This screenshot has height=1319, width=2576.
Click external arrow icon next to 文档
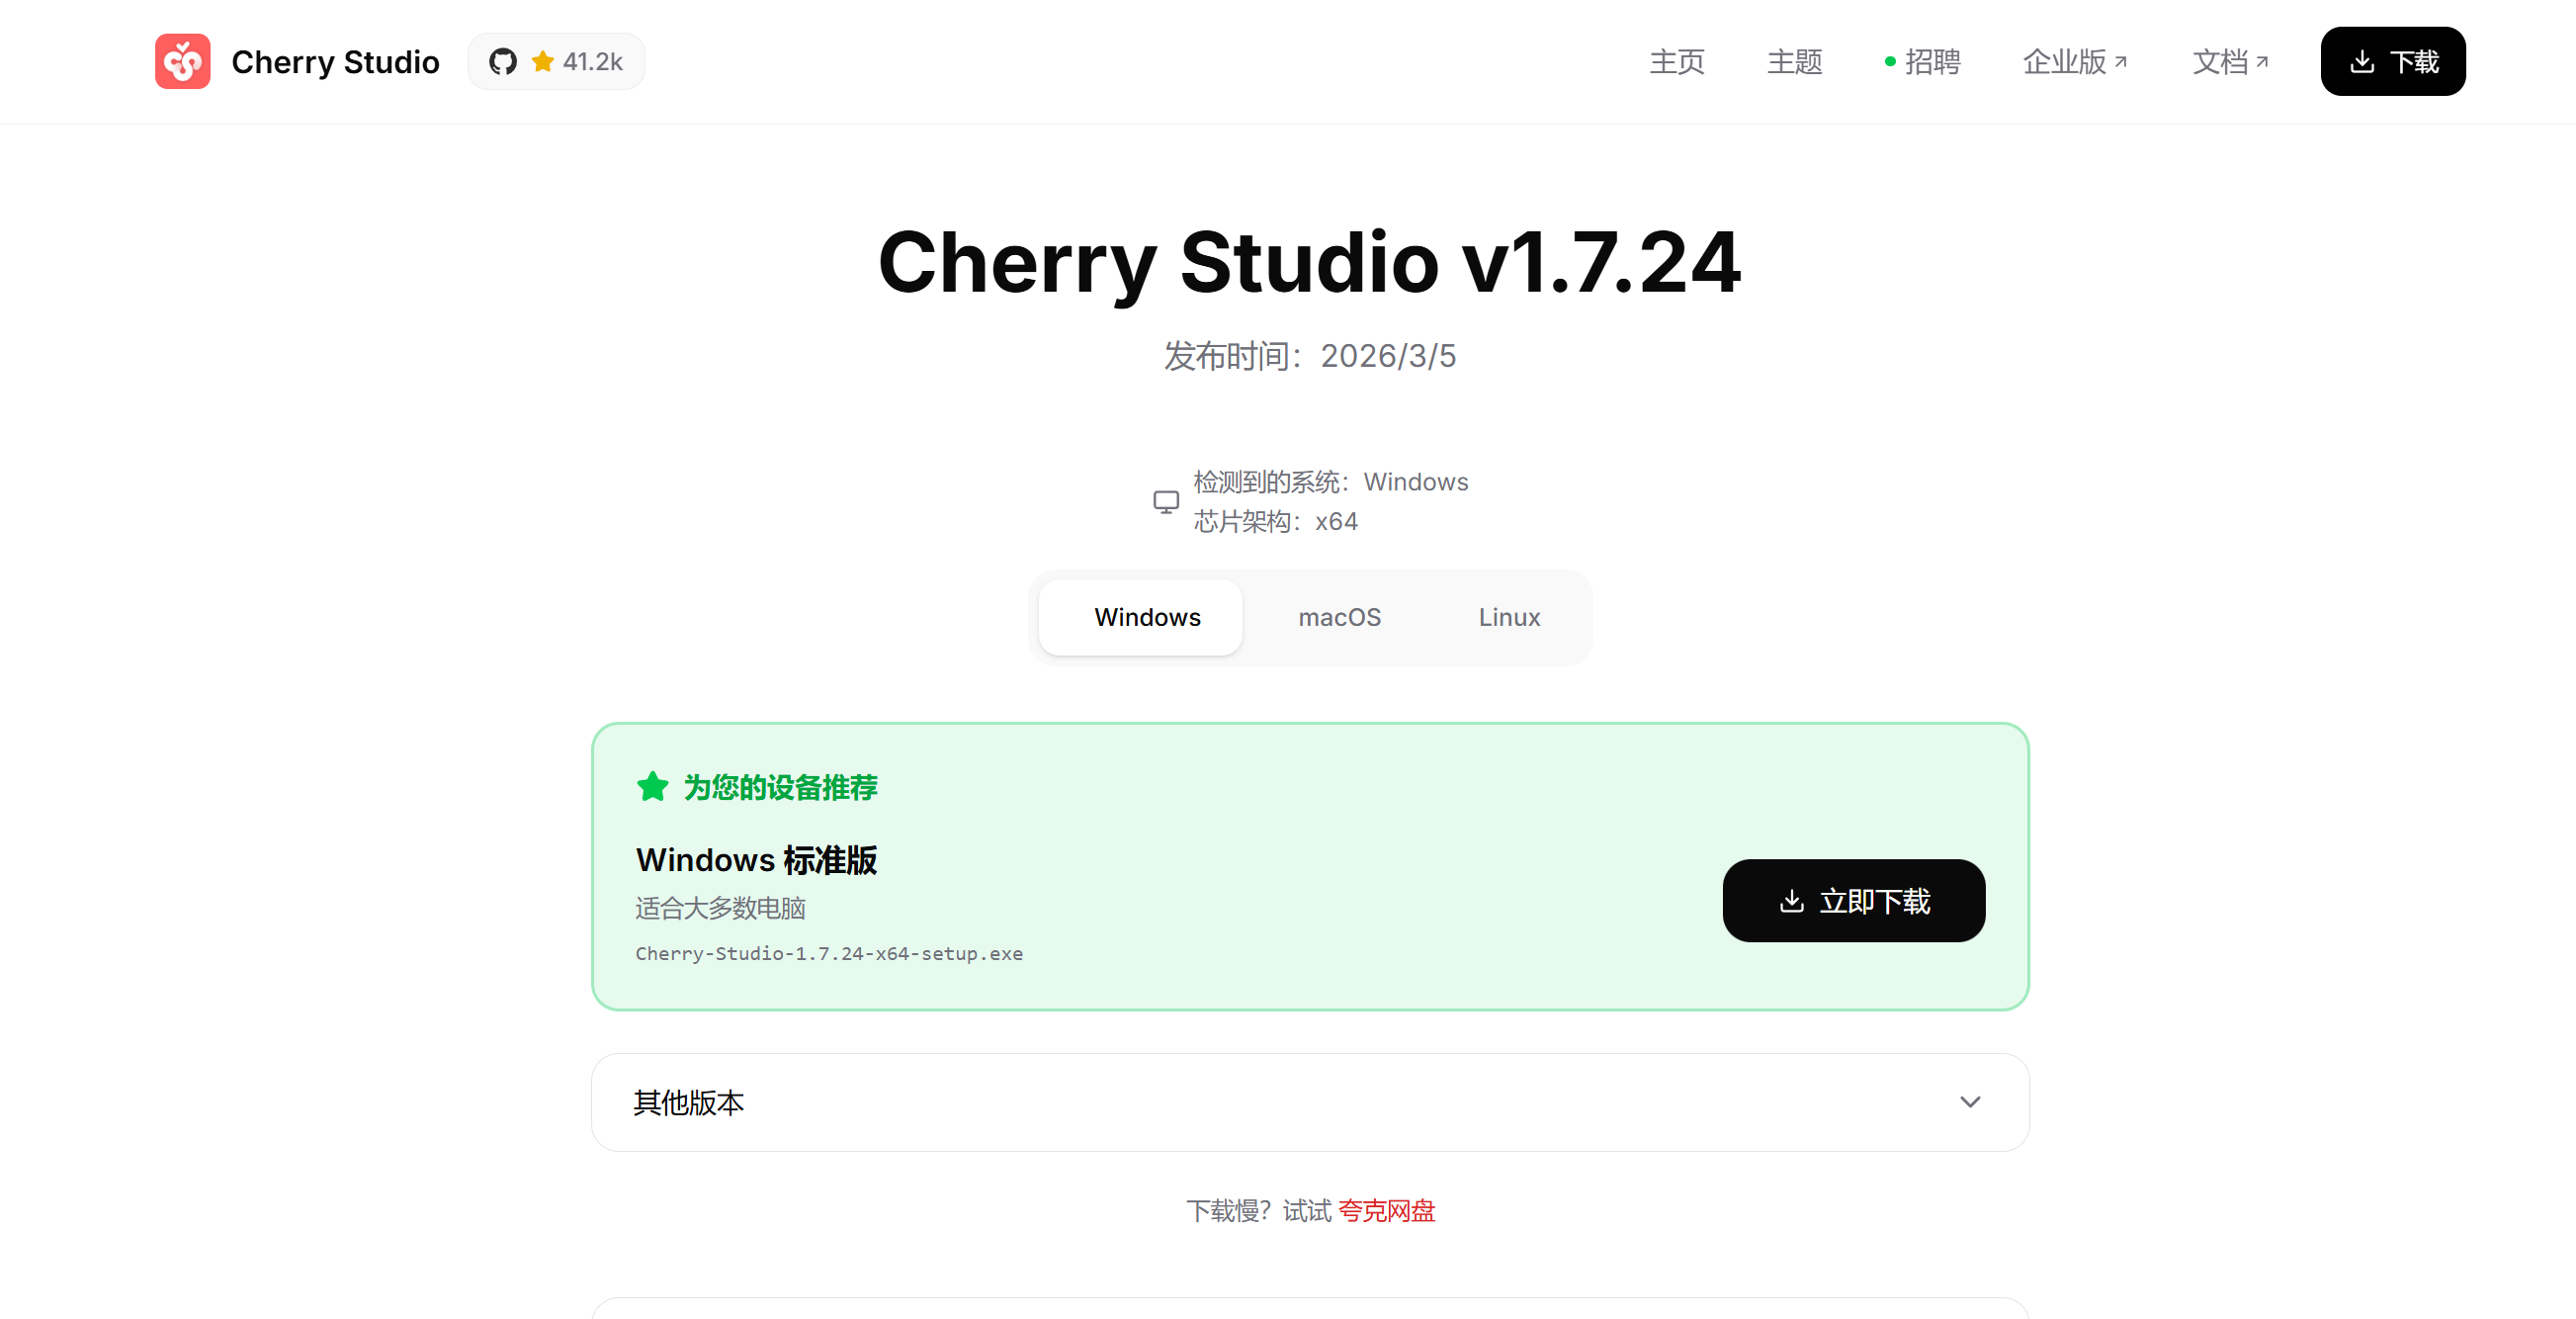point(2262,62)
